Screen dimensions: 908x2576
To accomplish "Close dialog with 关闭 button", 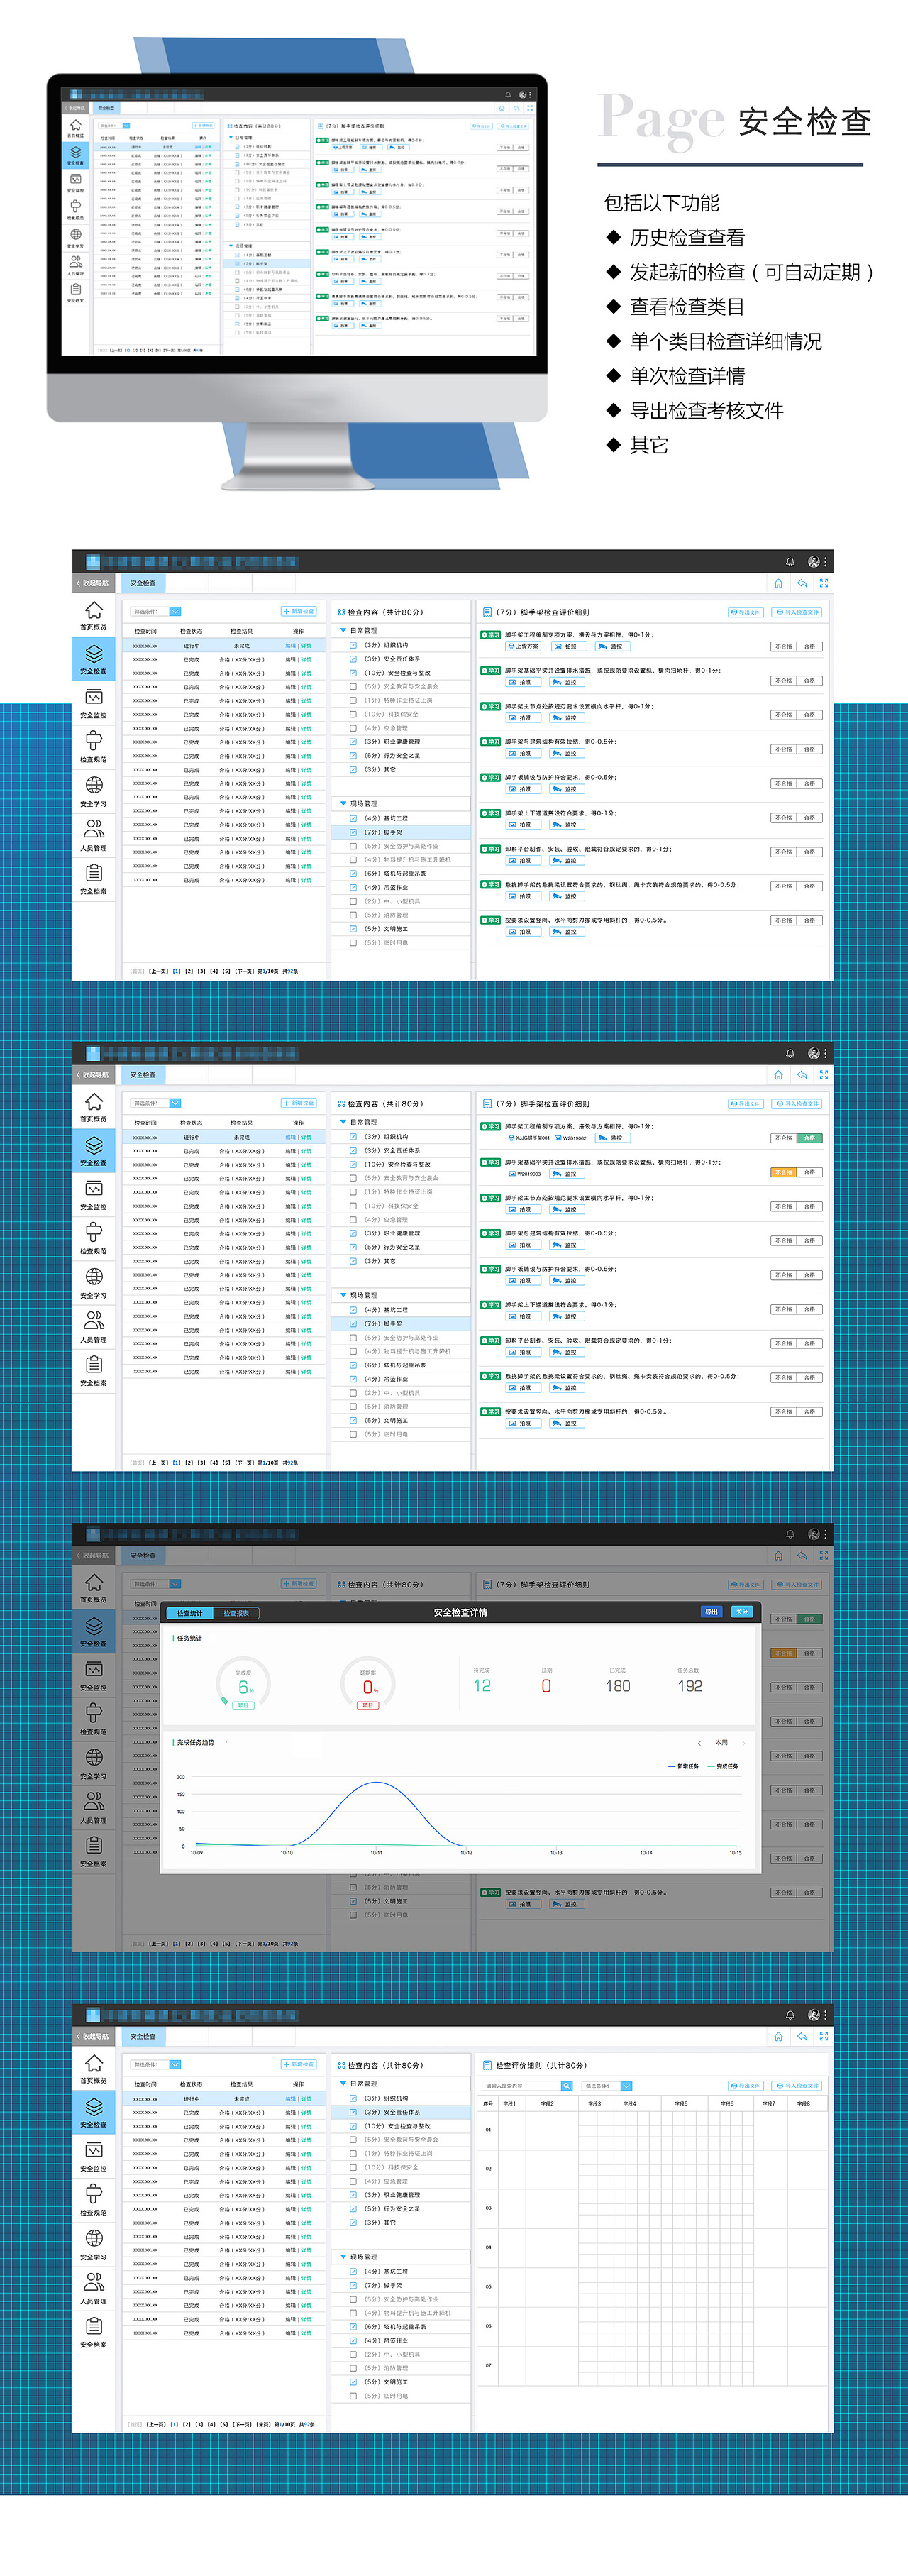I will pyautogui.click(x=742, y=1612).
